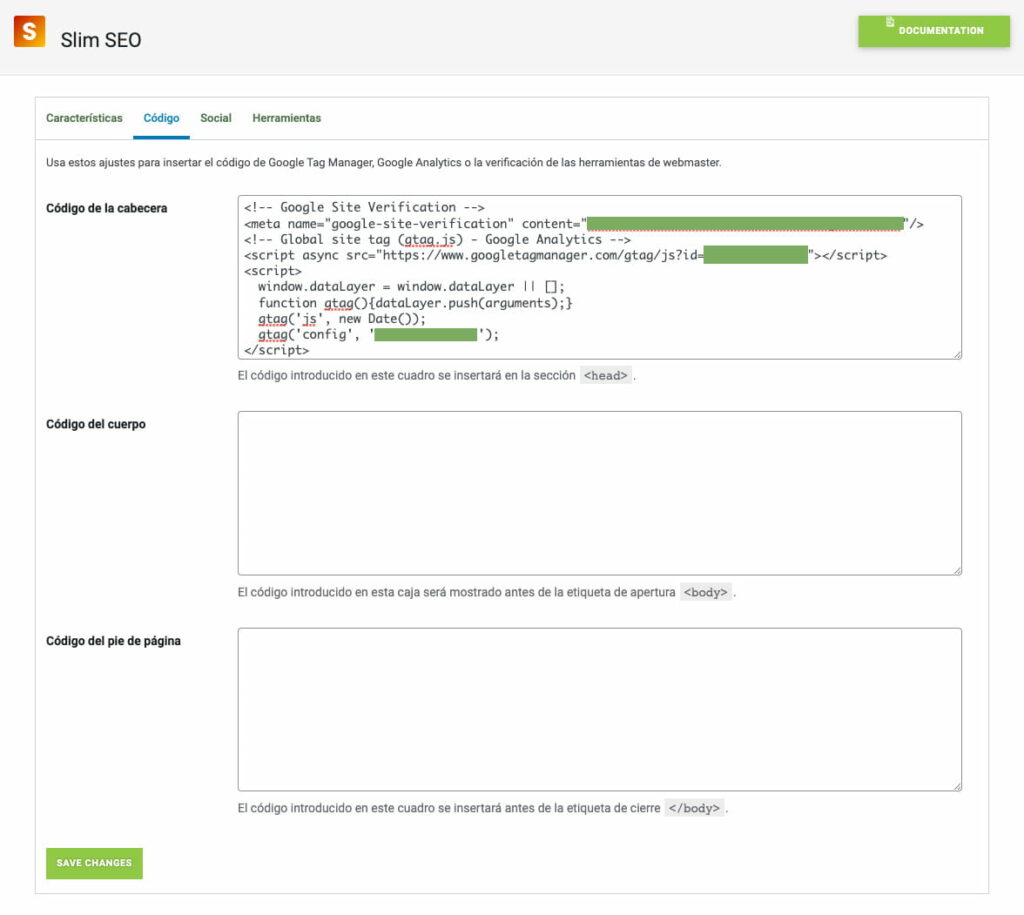
Task: Switch to the Características tab
Action: point(84,118)
